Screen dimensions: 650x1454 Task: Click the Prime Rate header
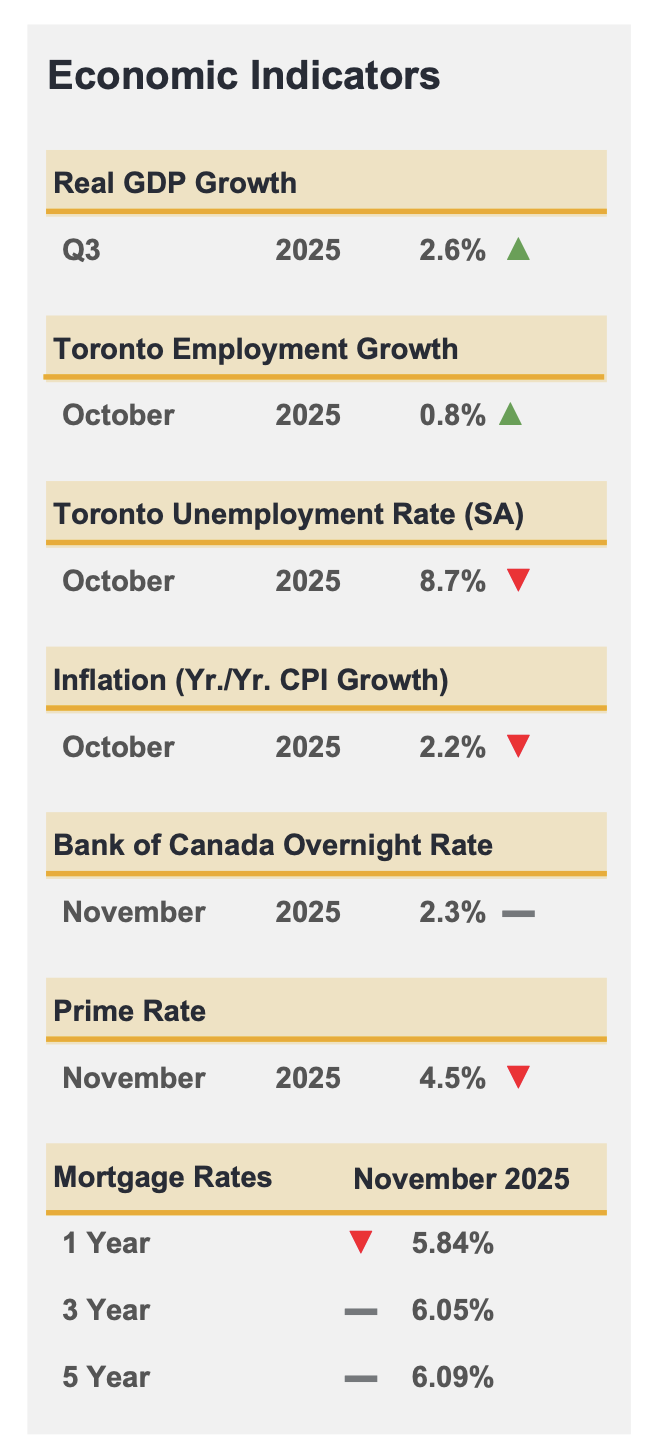[130, 1011]
